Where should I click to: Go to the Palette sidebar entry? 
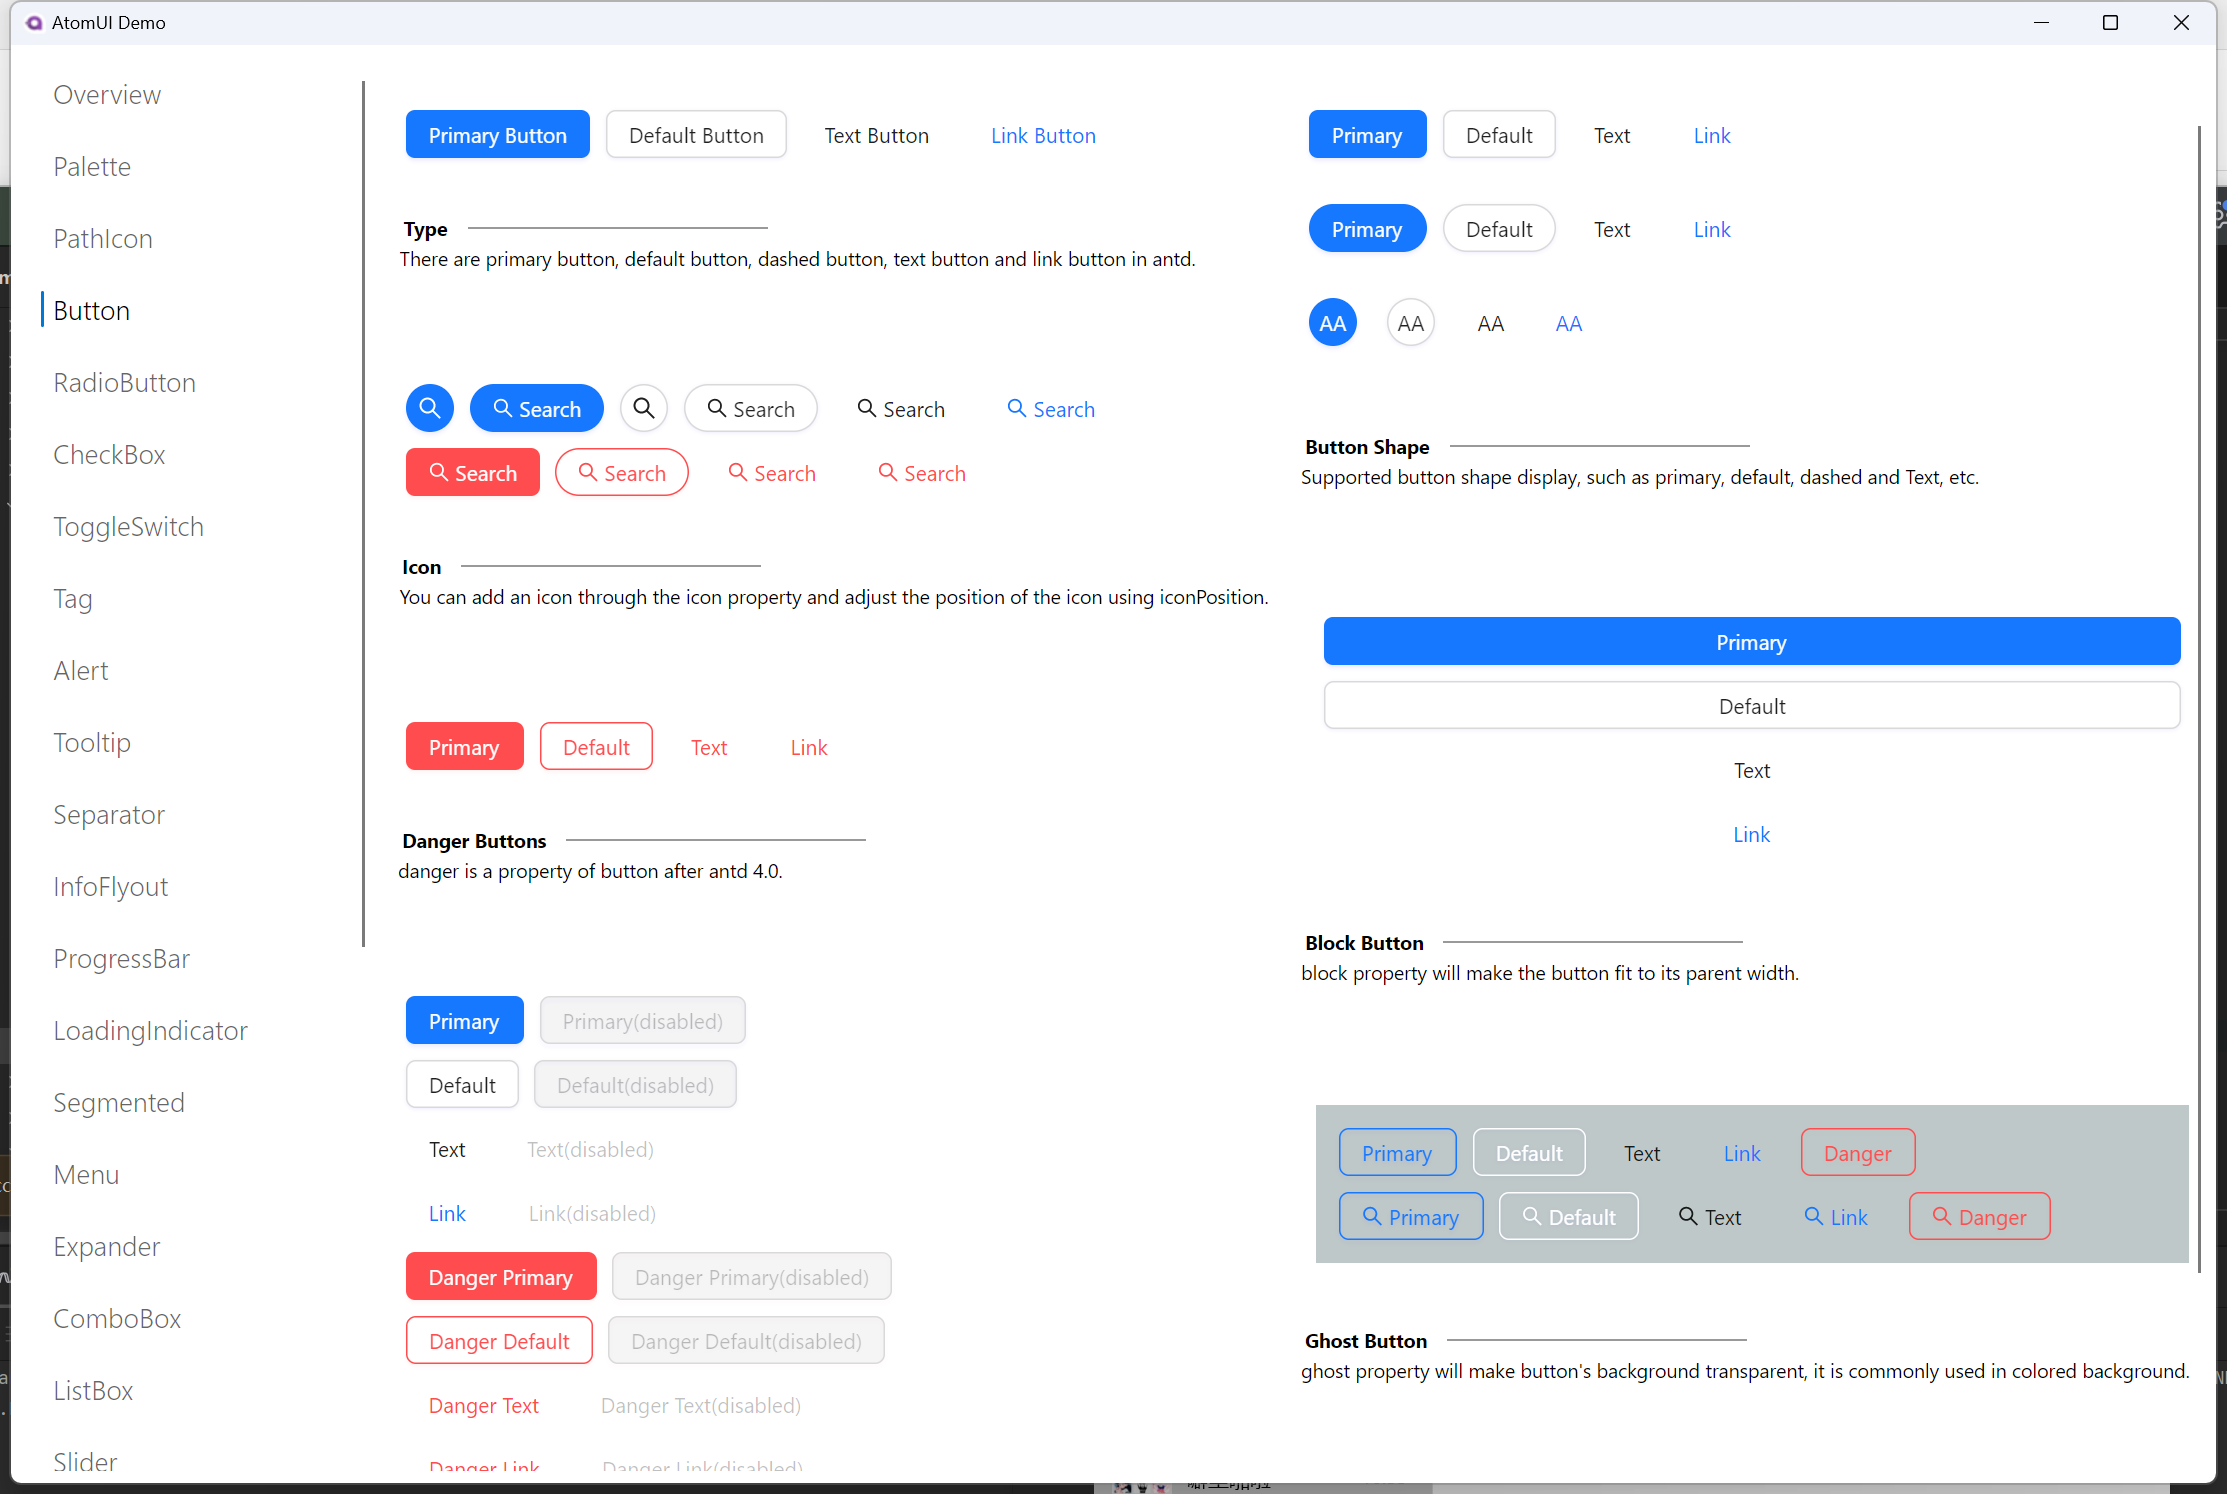tap(92, 166)
